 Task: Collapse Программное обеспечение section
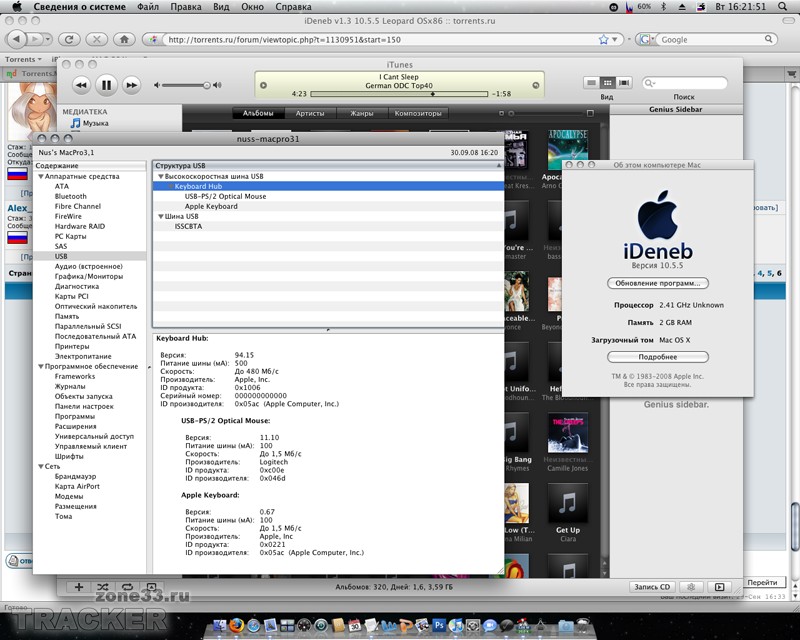tap(41, 366)
